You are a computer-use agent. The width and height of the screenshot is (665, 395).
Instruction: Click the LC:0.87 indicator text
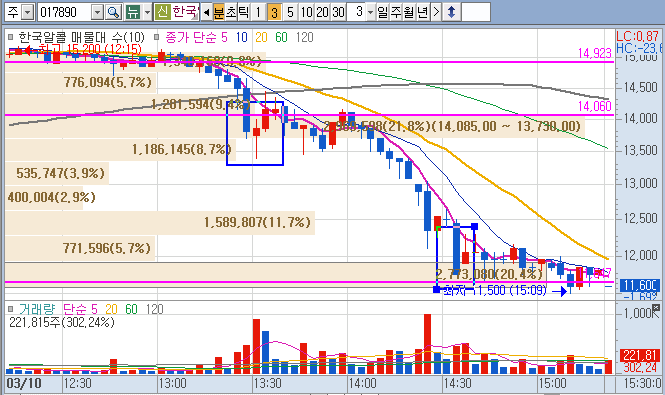638,36
